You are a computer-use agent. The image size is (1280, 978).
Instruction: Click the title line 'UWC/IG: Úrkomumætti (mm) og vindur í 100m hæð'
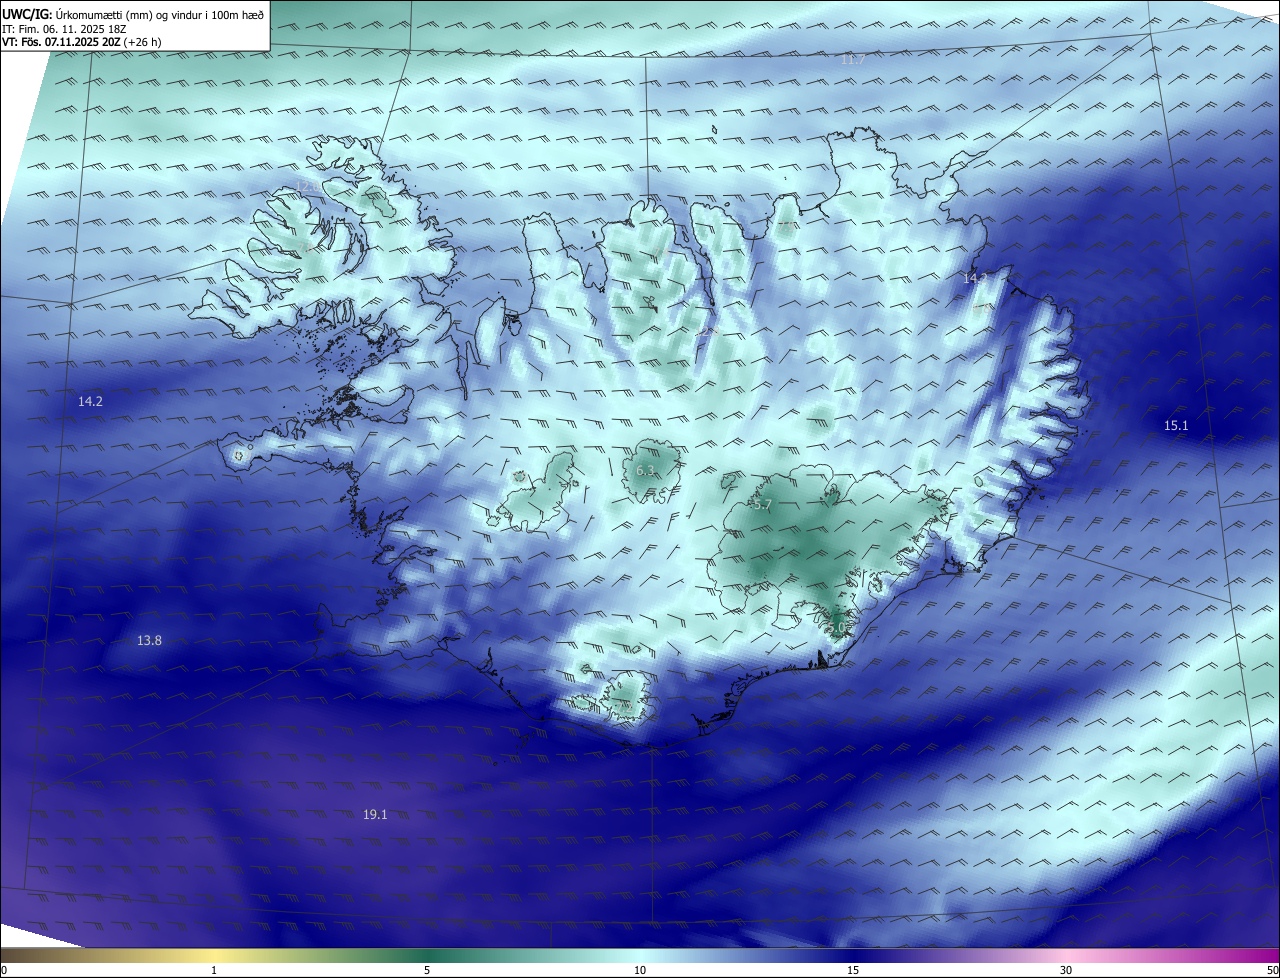point(133,15)
